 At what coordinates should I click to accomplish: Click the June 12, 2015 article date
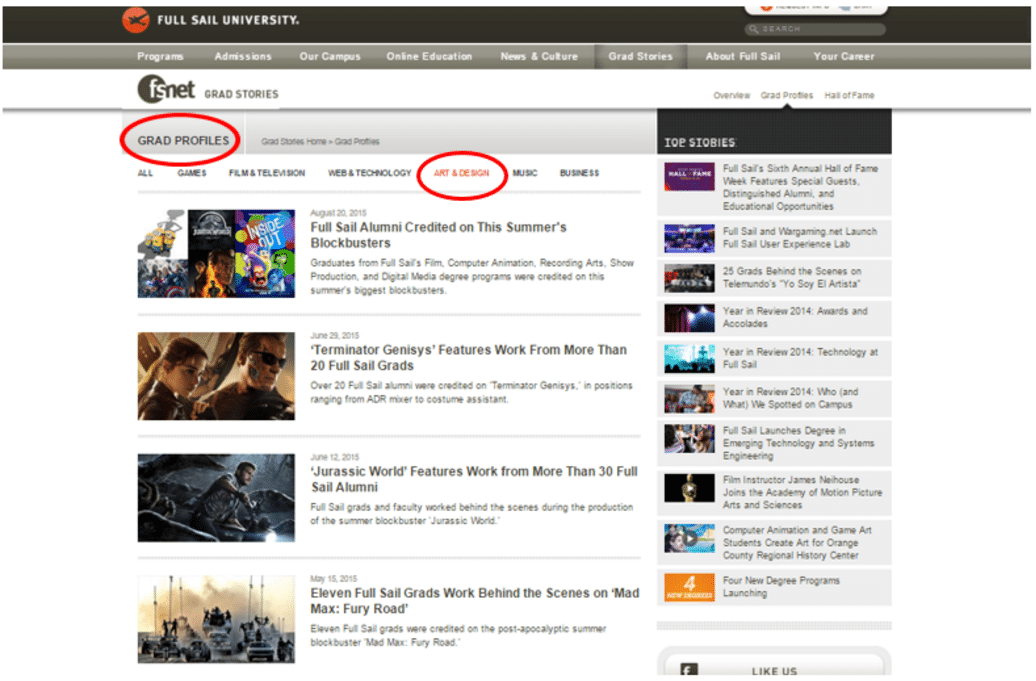point(335,457)
